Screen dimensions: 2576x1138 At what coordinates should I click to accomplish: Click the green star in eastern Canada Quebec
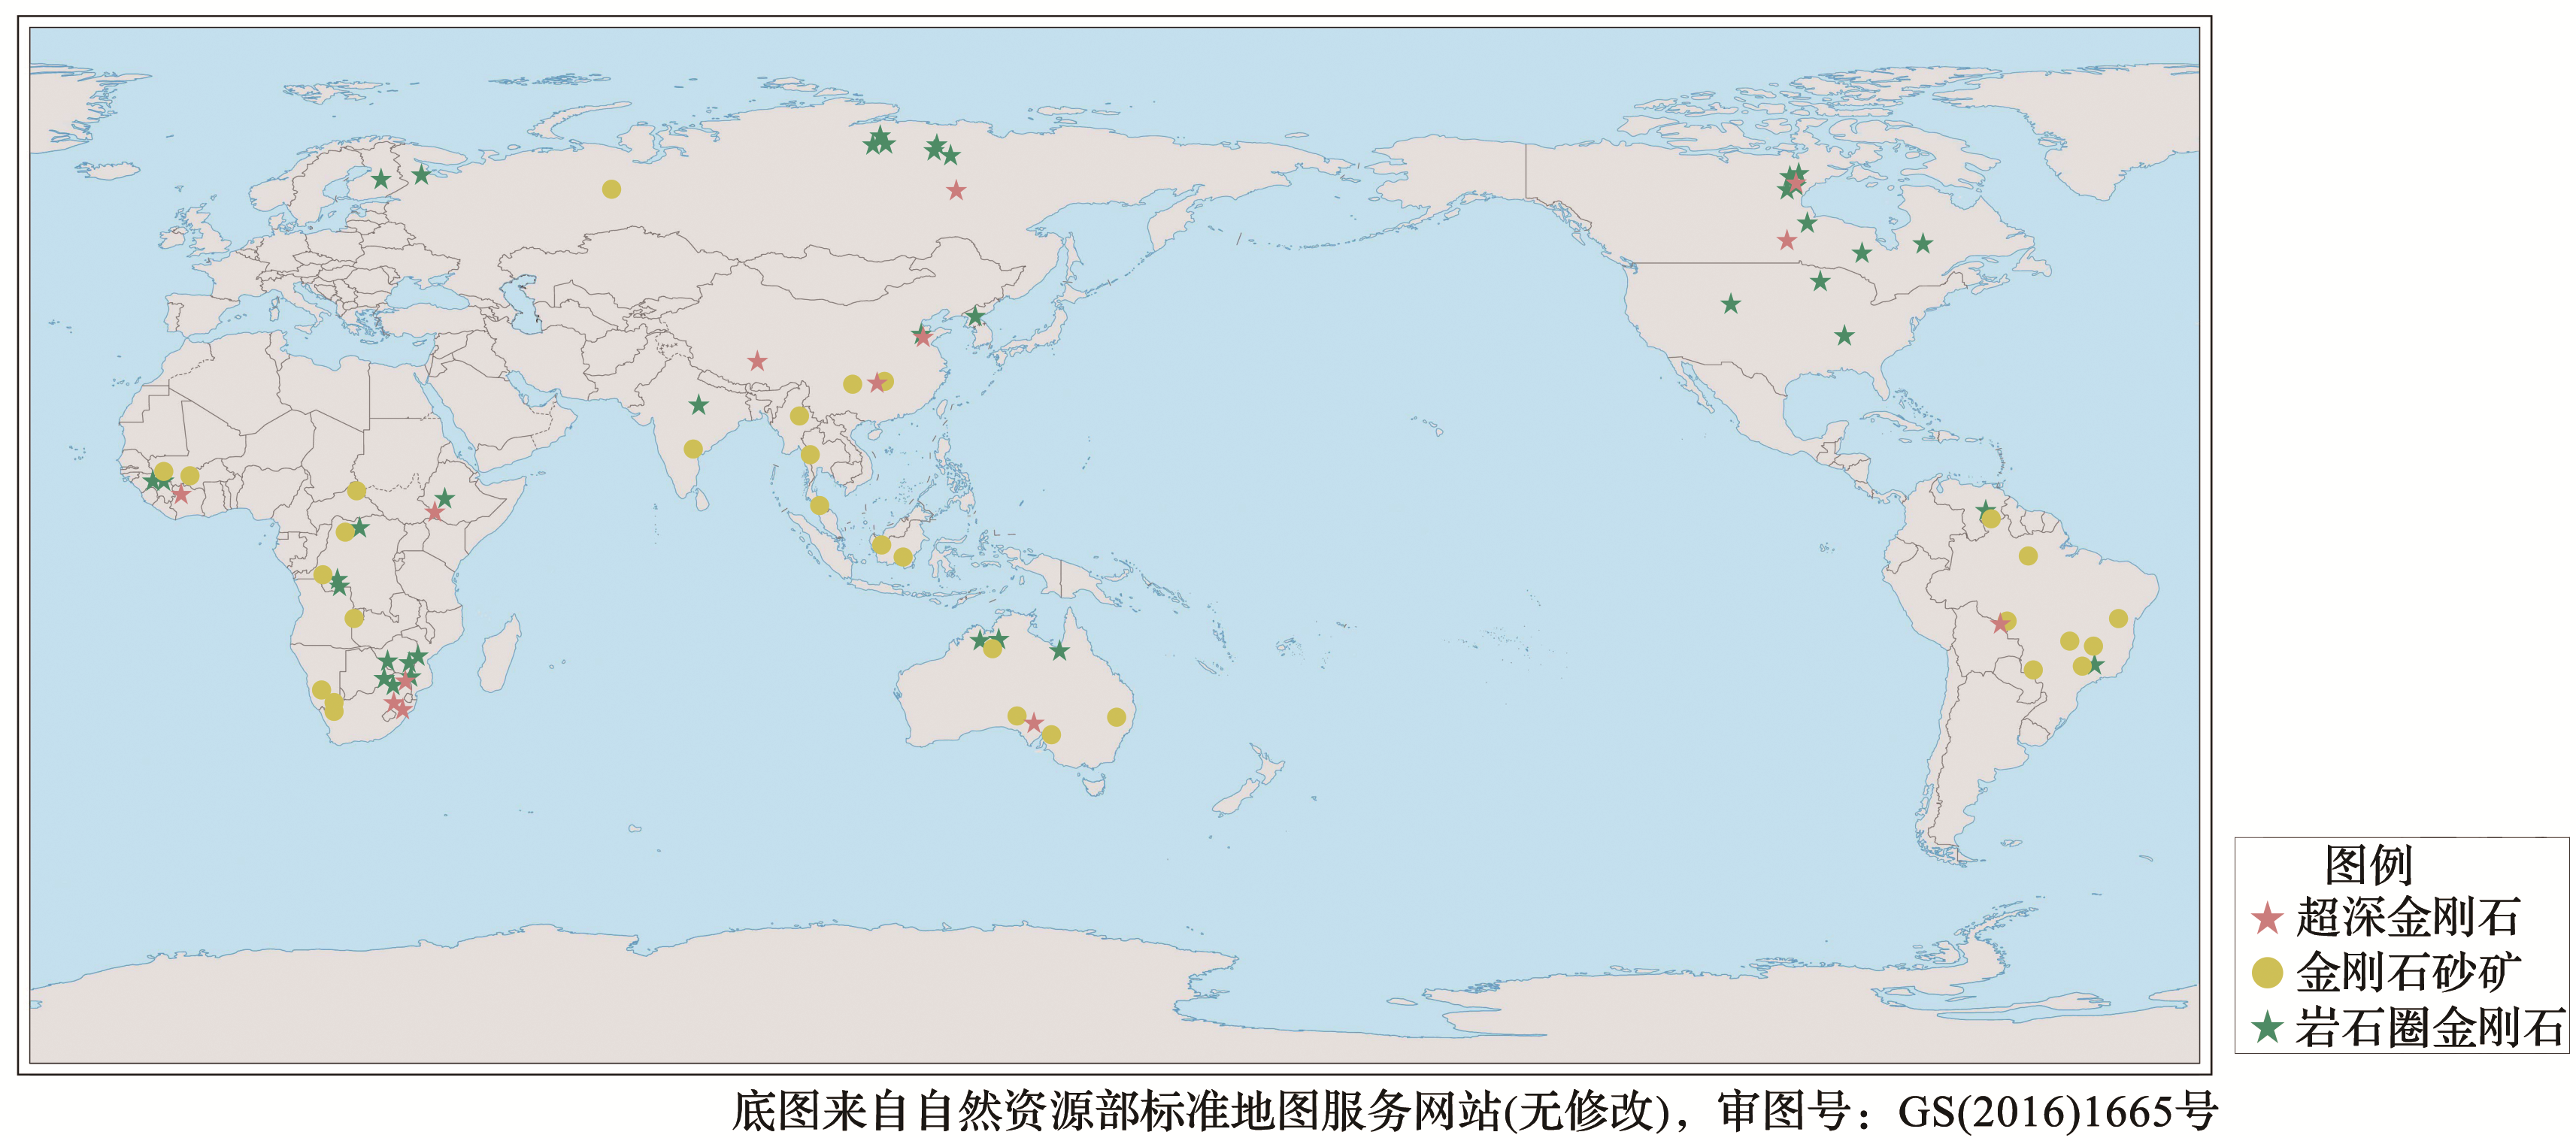tap(1922, 243)
